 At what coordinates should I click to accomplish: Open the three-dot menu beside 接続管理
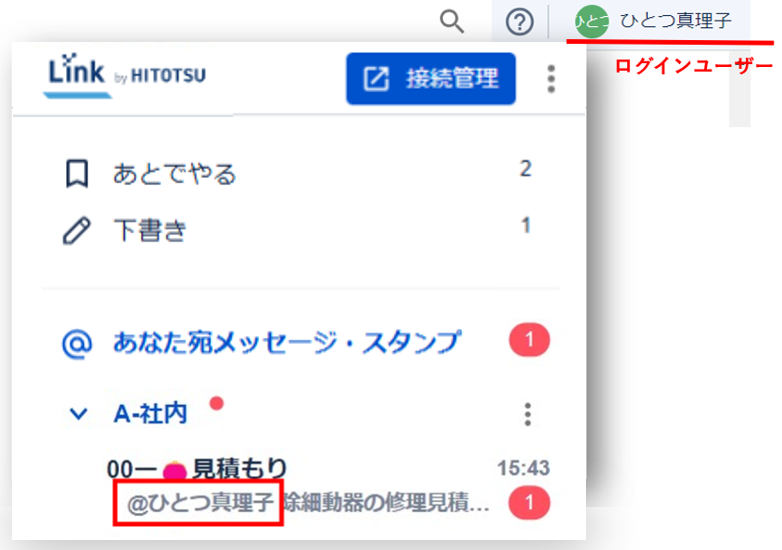tap(551, 79)
